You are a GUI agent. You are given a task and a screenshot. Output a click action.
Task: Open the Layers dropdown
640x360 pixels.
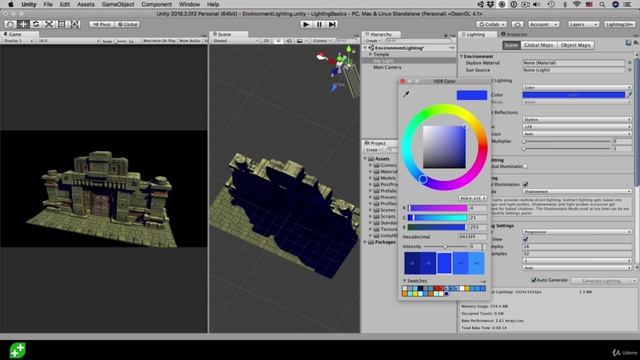point(583,24)
